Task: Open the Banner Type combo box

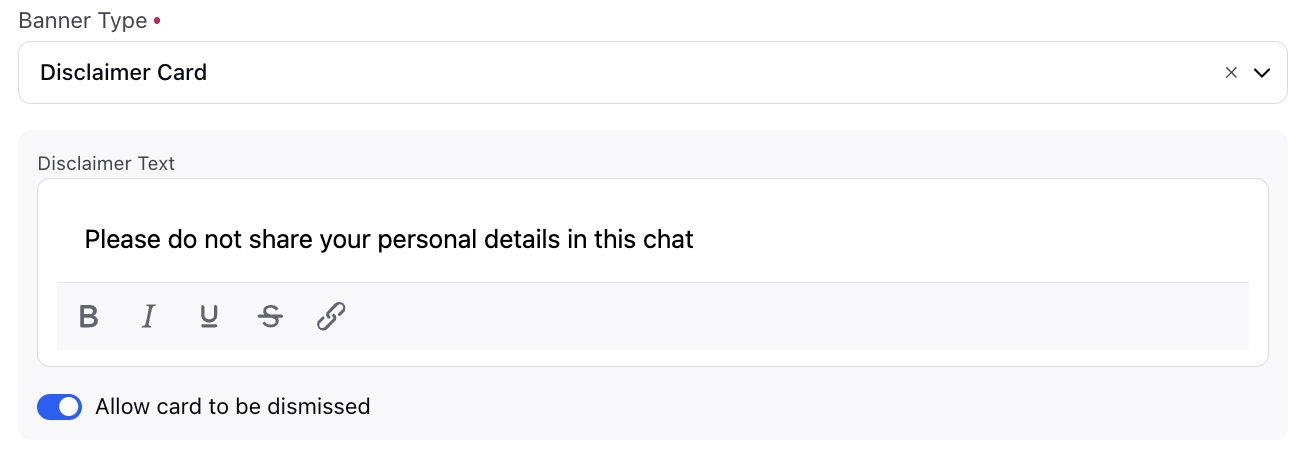Action: click(653, 72)
